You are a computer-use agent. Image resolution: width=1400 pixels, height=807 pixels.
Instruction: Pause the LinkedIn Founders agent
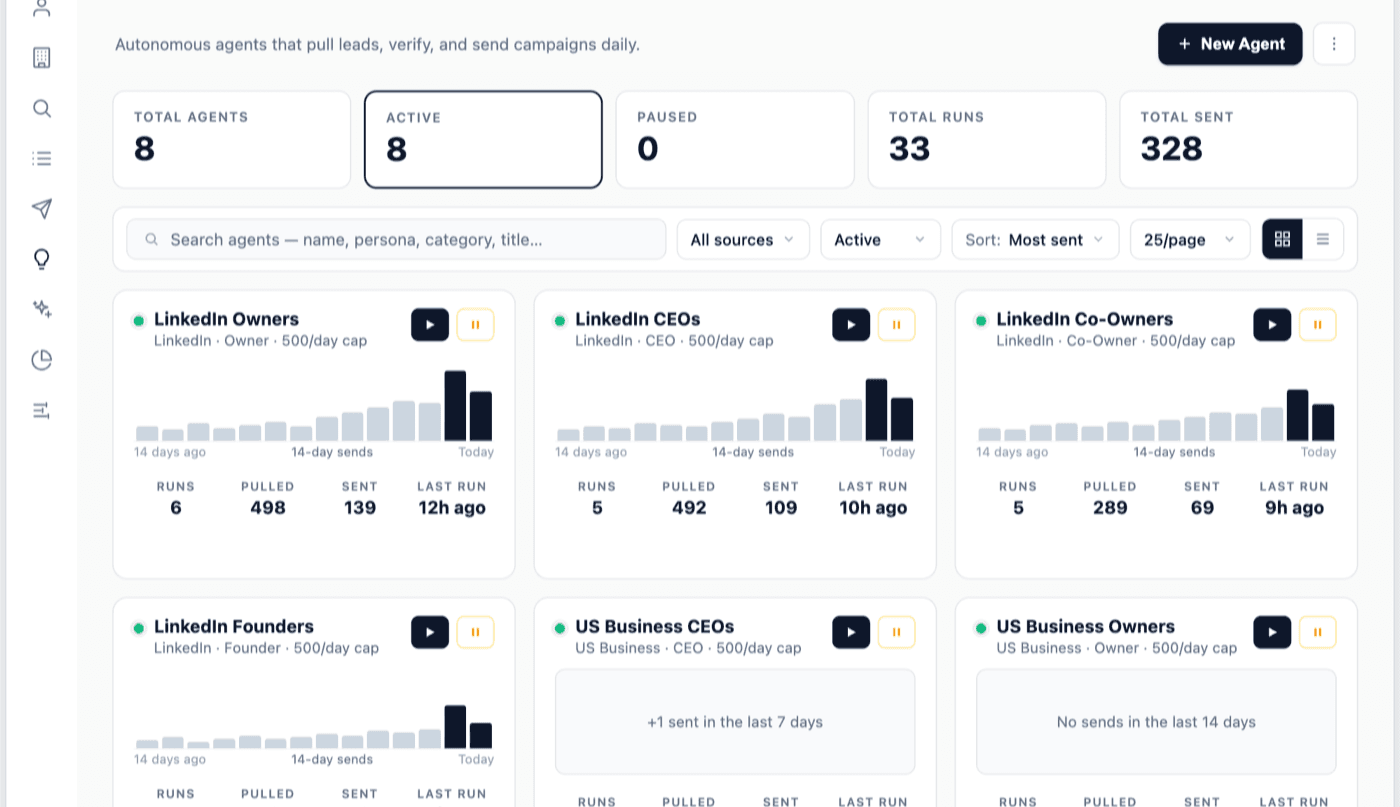[x=475, y=632]
